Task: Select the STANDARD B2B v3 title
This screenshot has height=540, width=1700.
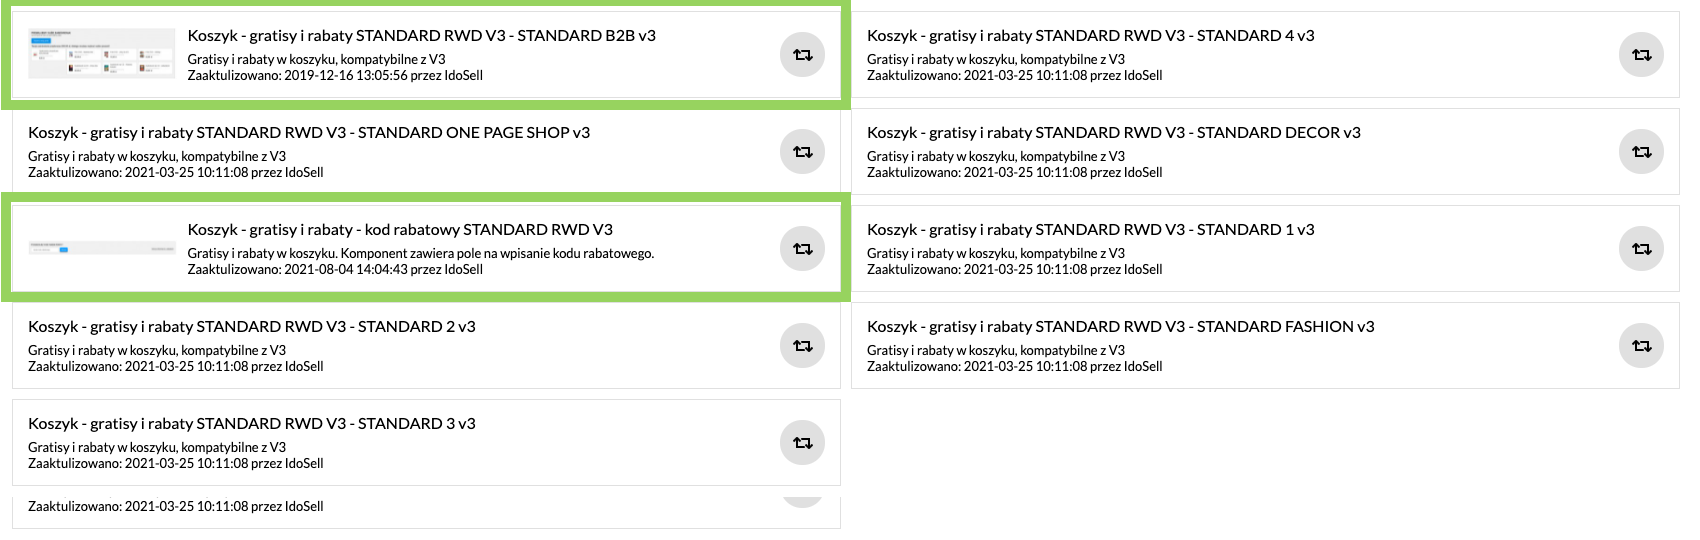Action: pyautogui.click(x=422, y=35)
